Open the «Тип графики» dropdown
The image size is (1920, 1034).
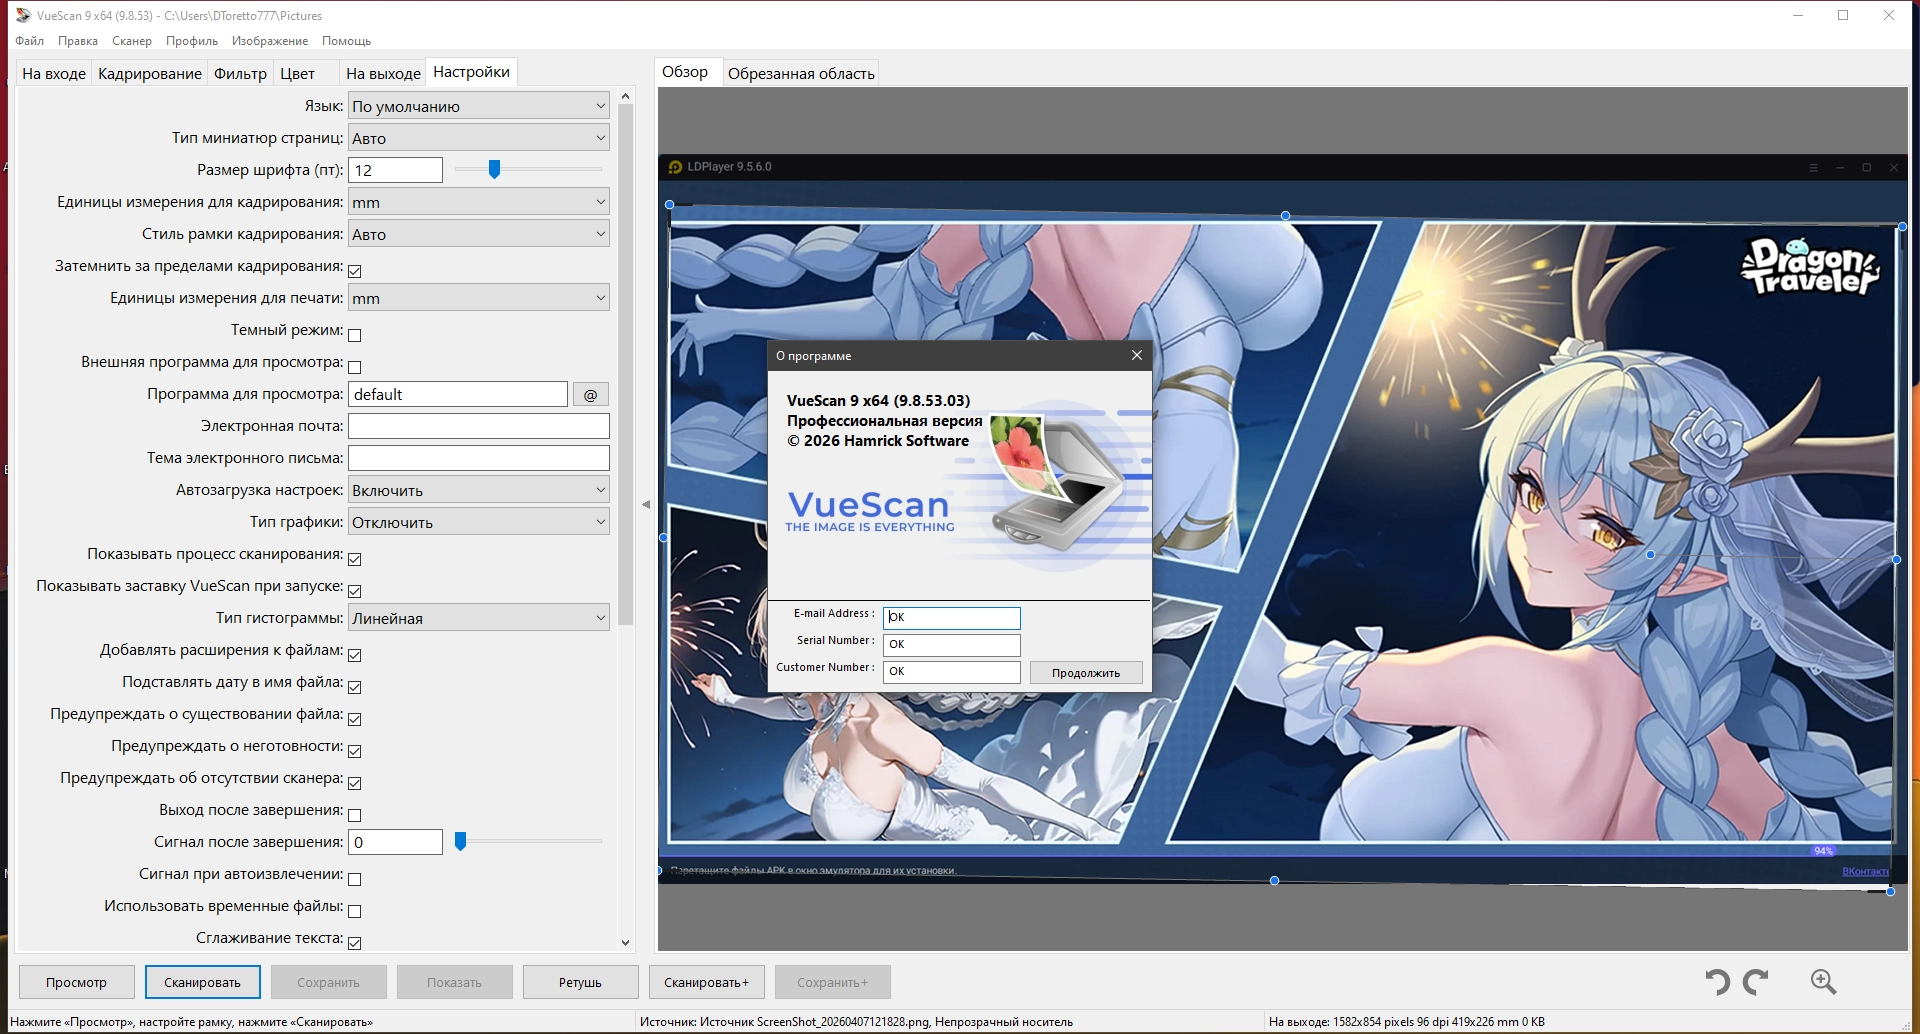tap(479, 522)
